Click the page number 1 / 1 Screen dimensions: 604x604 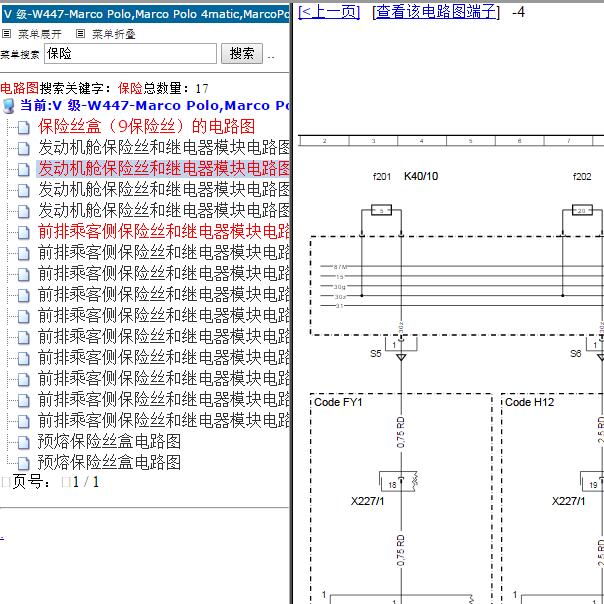pyautogui.click(x=86, y=482)
